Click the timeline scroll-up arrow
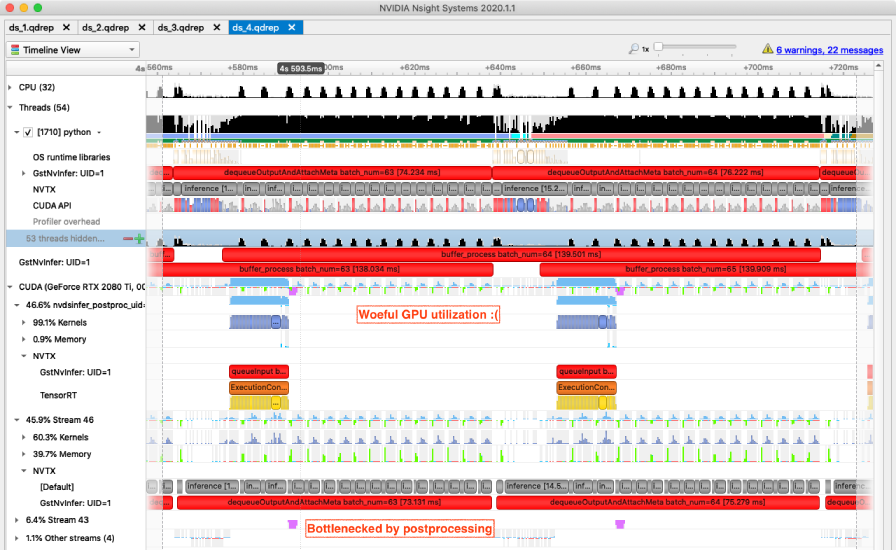896x550 pixels. (878, 66)
